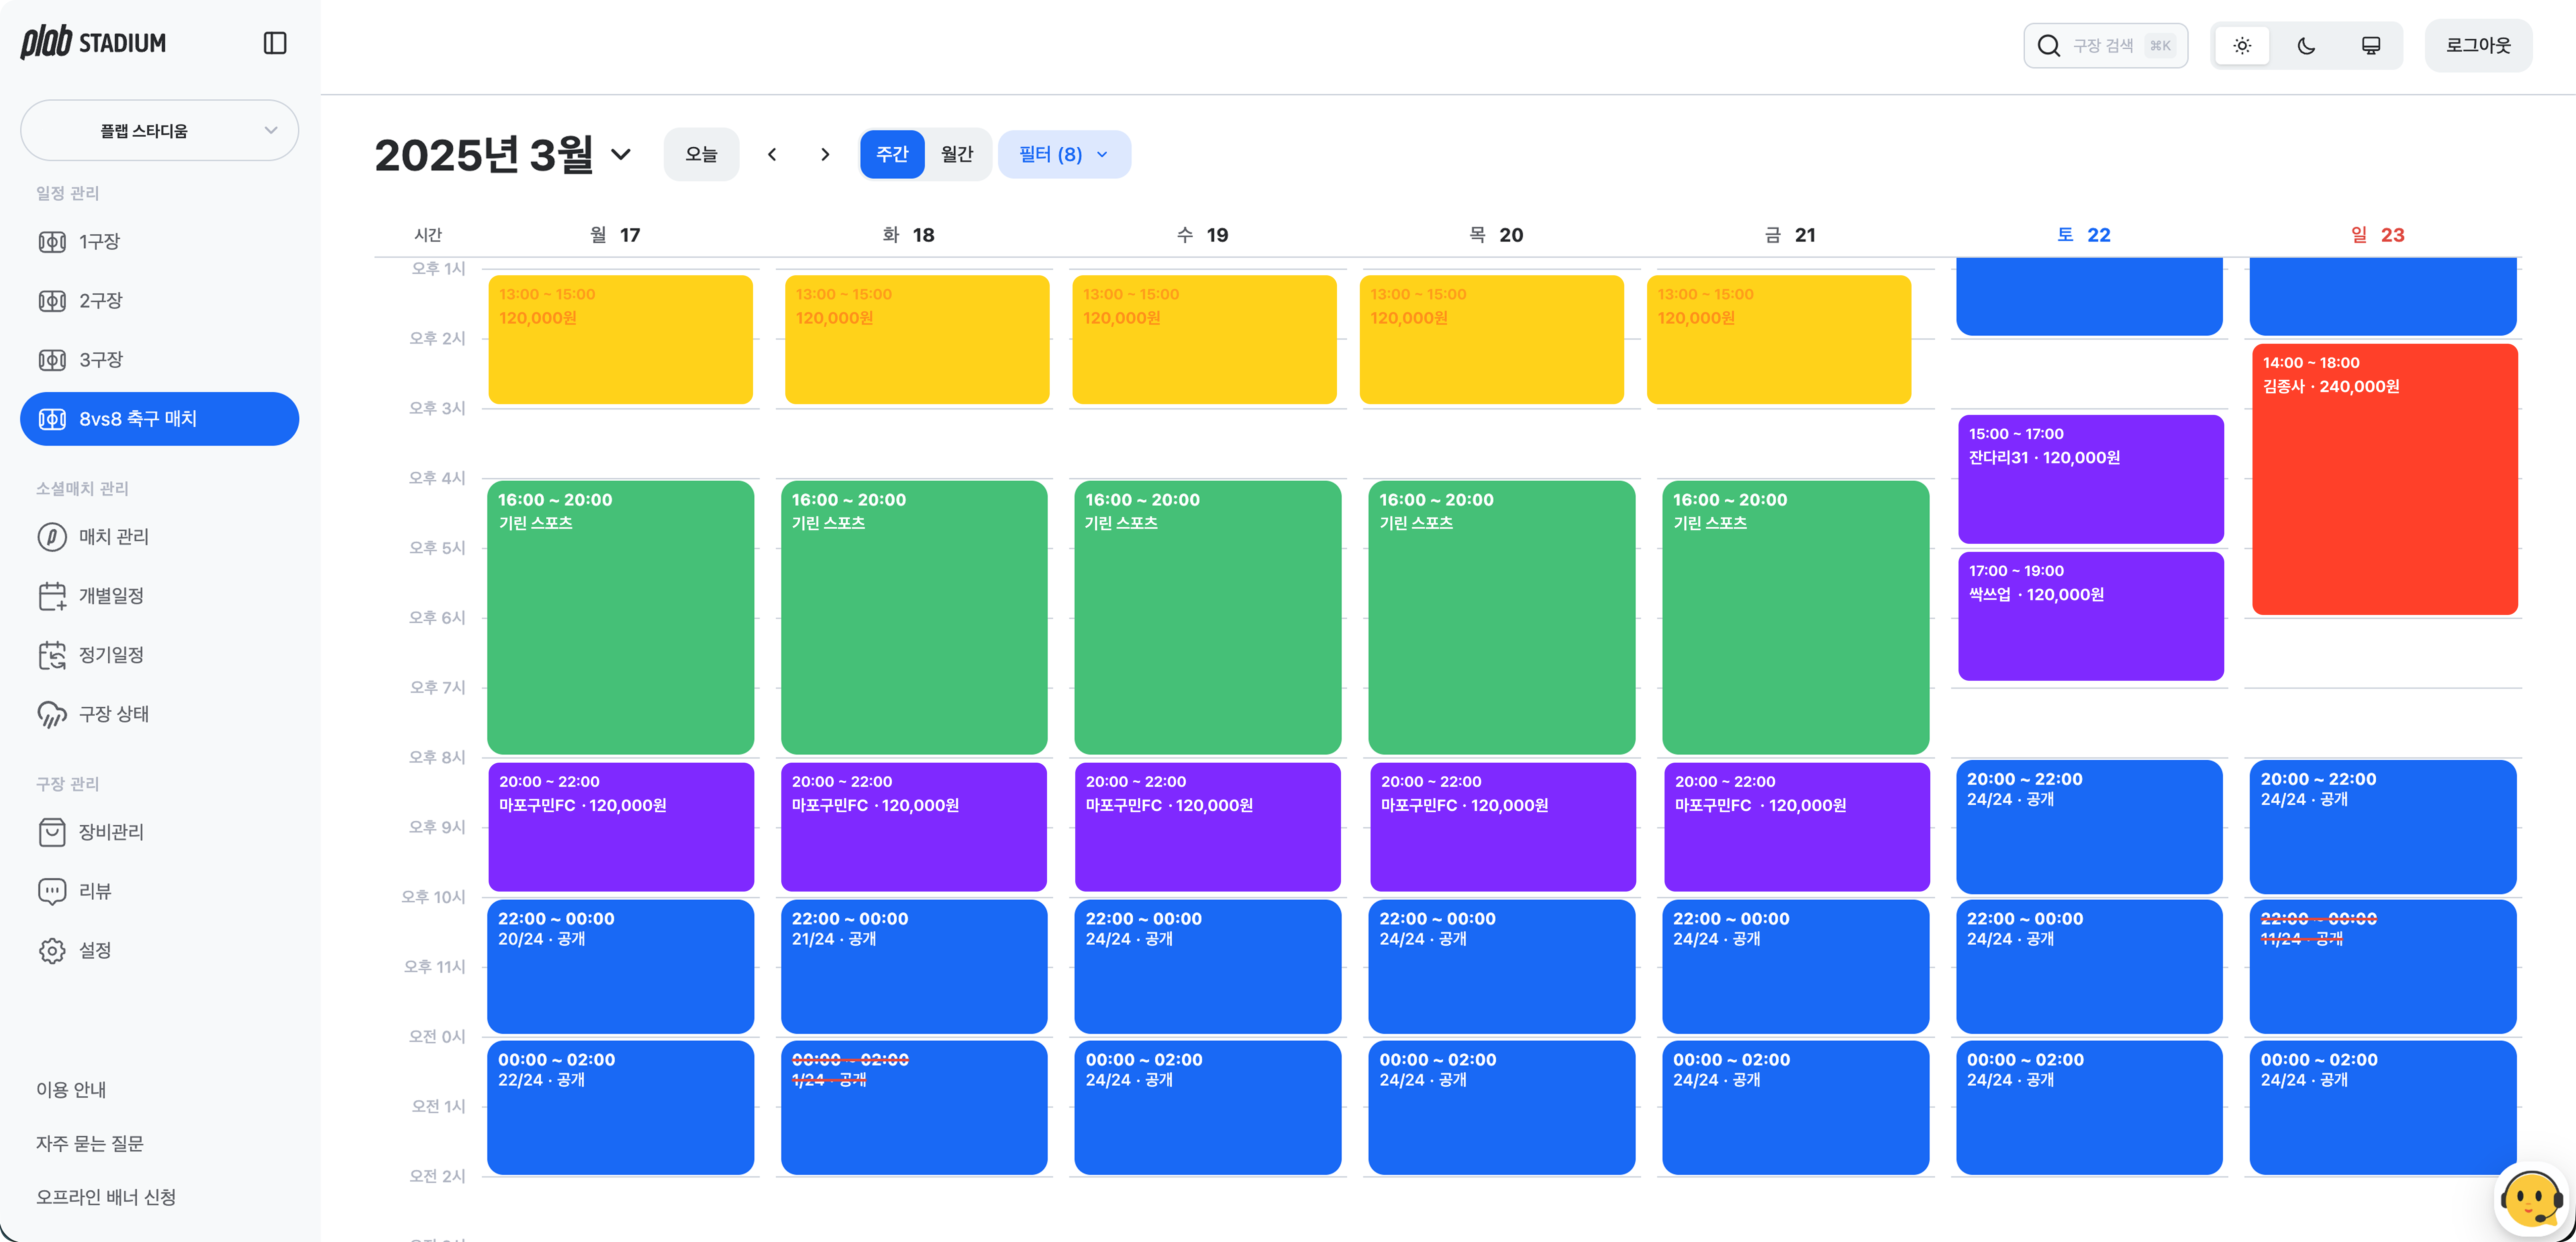
Task: Go to previous week arrow
Action: coord(772,154)
